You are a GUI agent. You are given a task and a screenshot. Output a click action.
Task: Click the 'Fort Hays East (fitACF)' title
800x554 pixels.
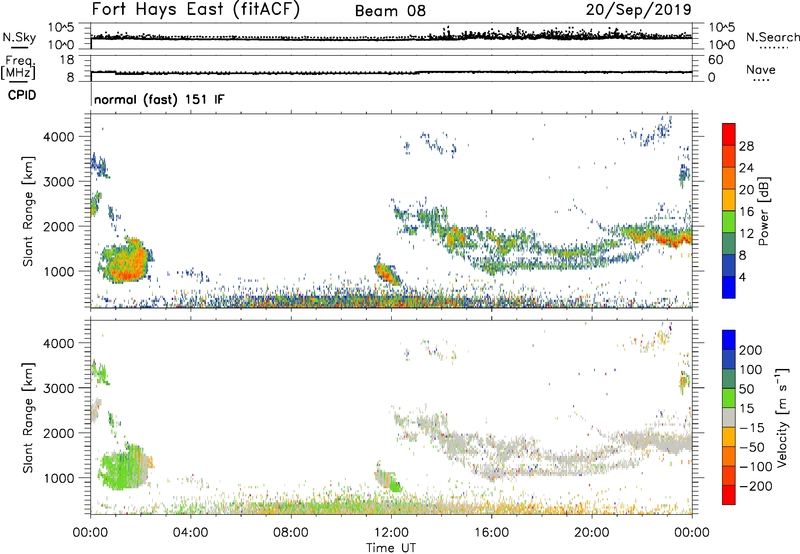pyautogui.click(x=195, y=9)
